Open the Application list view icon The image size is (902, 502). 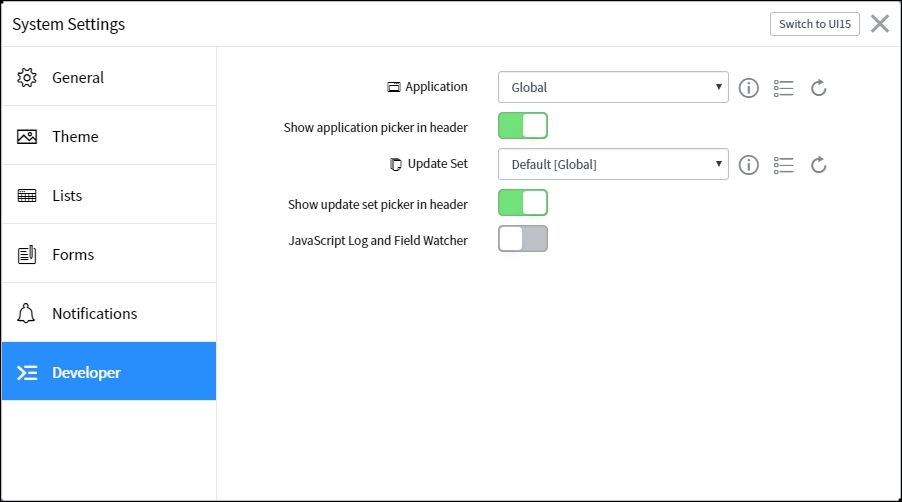[783, 88]
